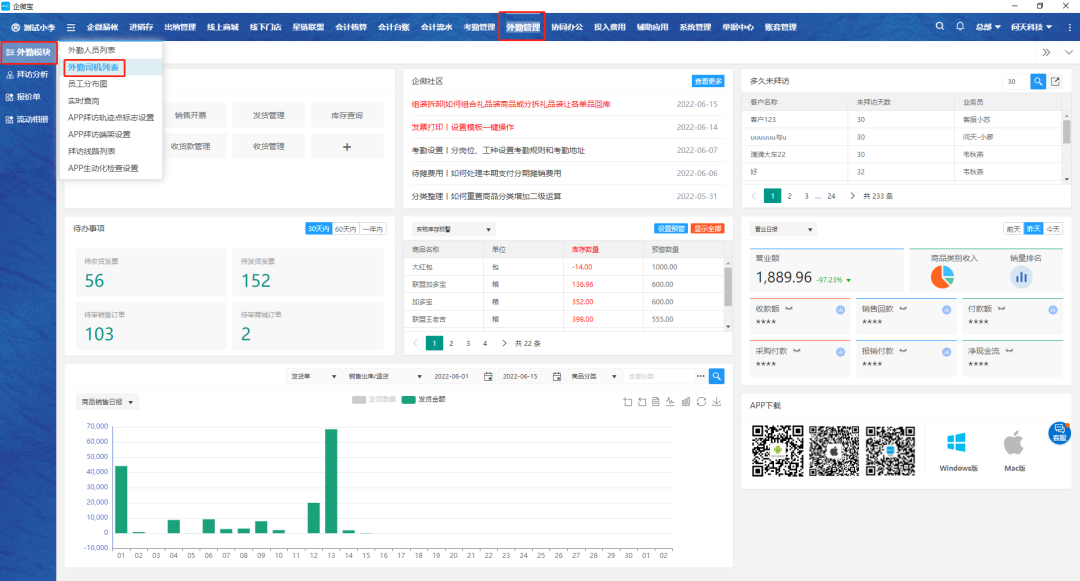Show hidden 收款额 amount via eye icon
Image resolution: width=1080 pixels, height=581 pixels.
pyautogui.click(x=789, y=309)
